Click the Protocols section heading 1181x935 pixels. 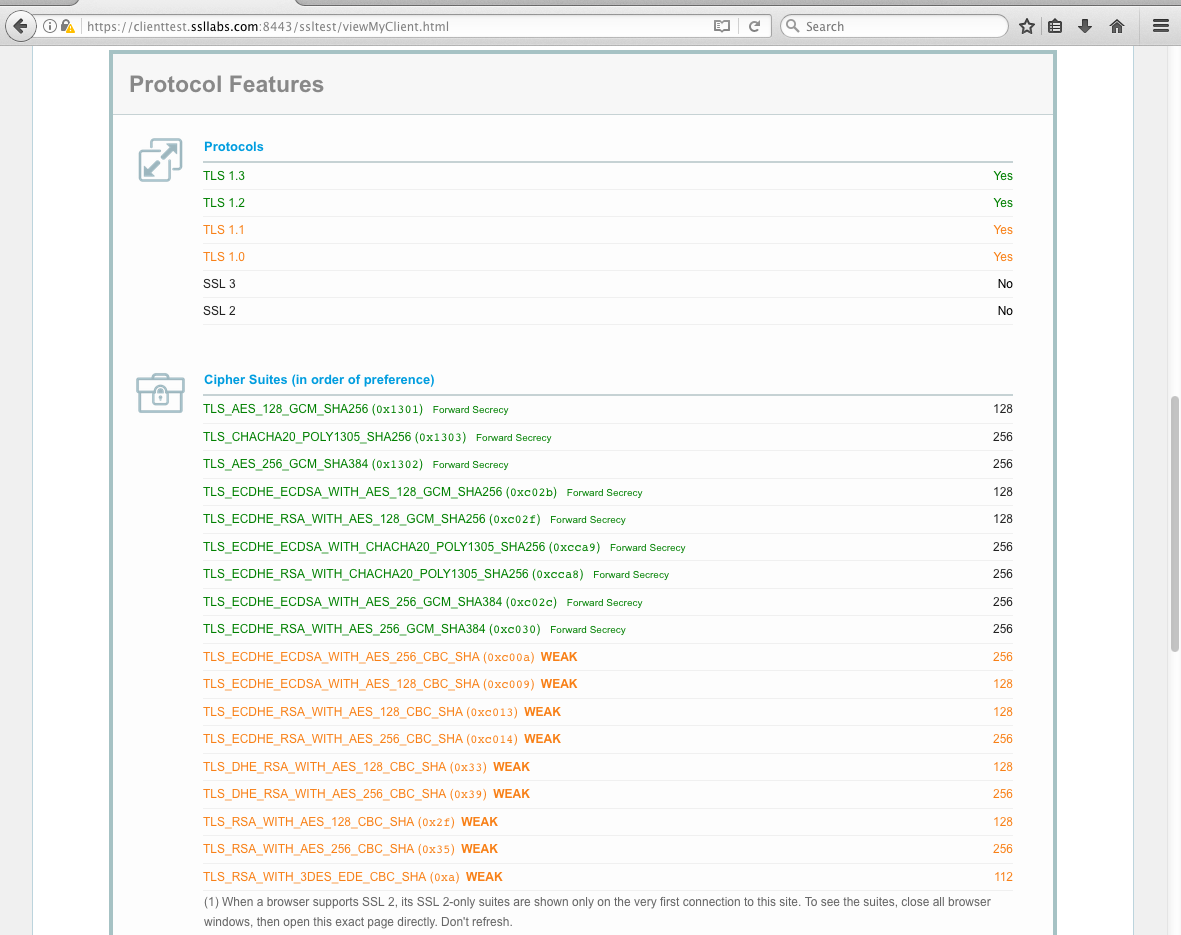[234, 147]
